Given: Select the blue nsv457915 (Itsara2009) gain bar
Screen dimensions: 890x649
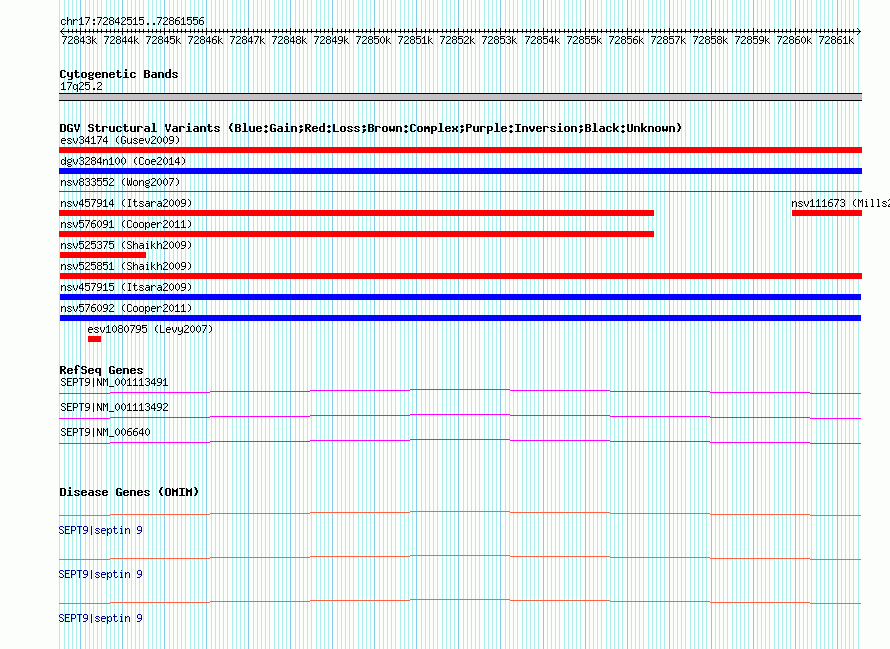Looking at the screenshot, I should 460,297.
